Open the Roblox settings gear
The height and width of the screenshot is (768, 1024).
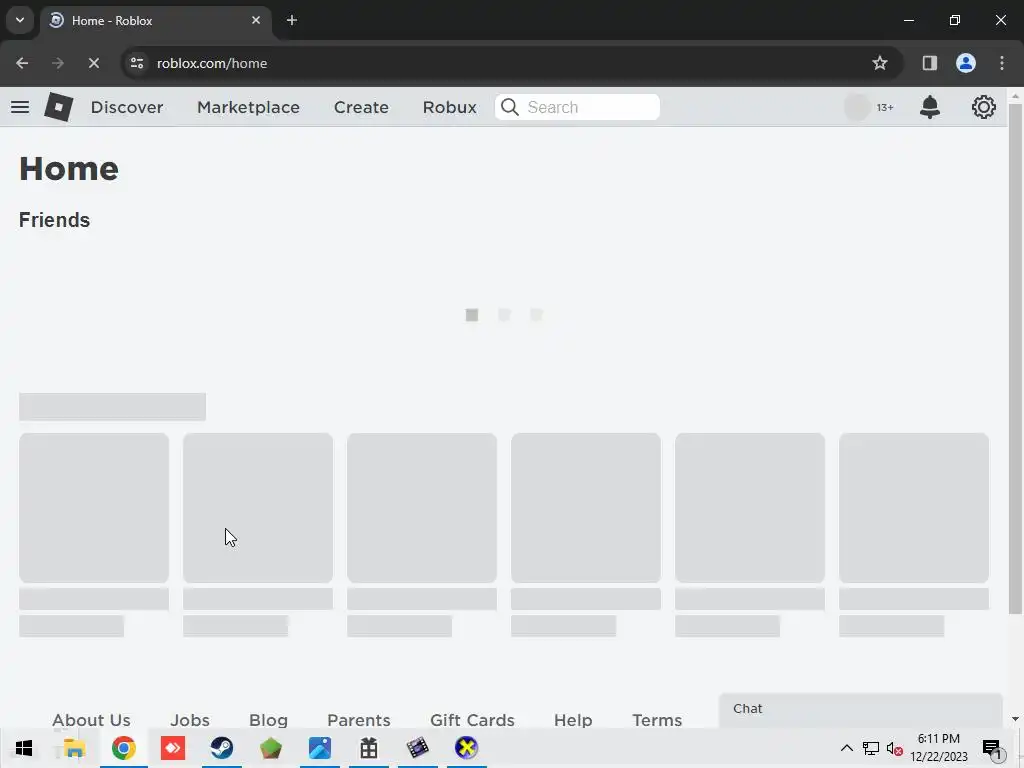[984, 107]
